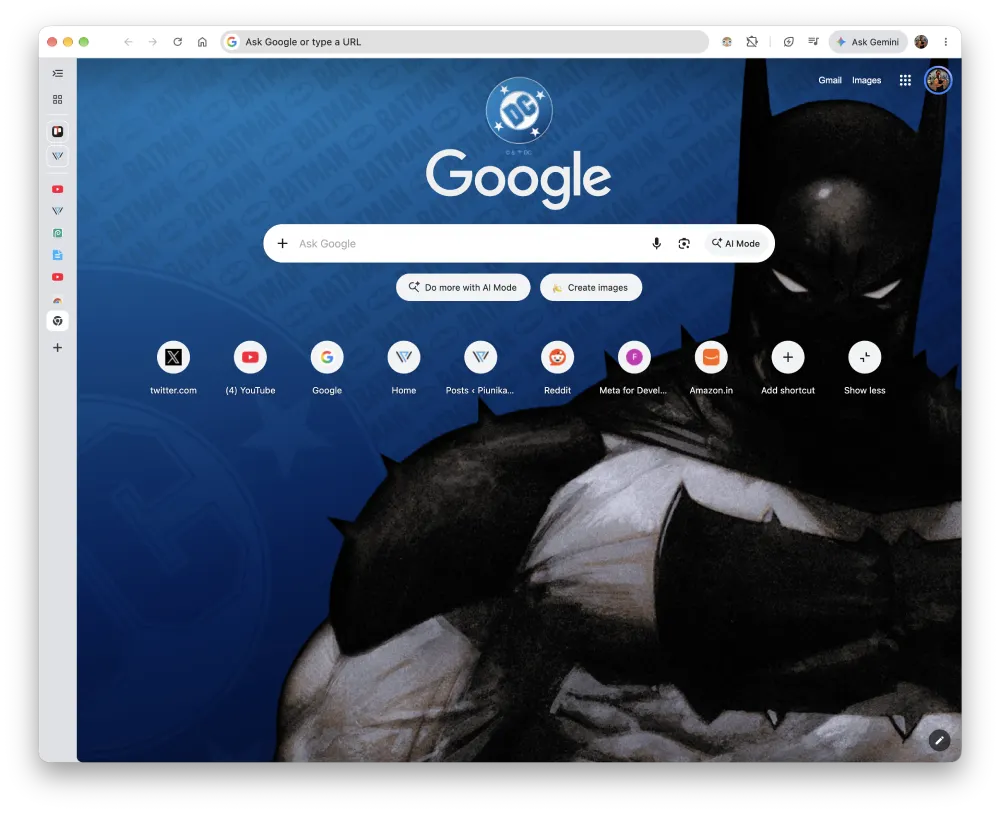This screenshot has height=813, width=1000.
Task: Open the Chrome three-dot menu
Action: [946, 42]
